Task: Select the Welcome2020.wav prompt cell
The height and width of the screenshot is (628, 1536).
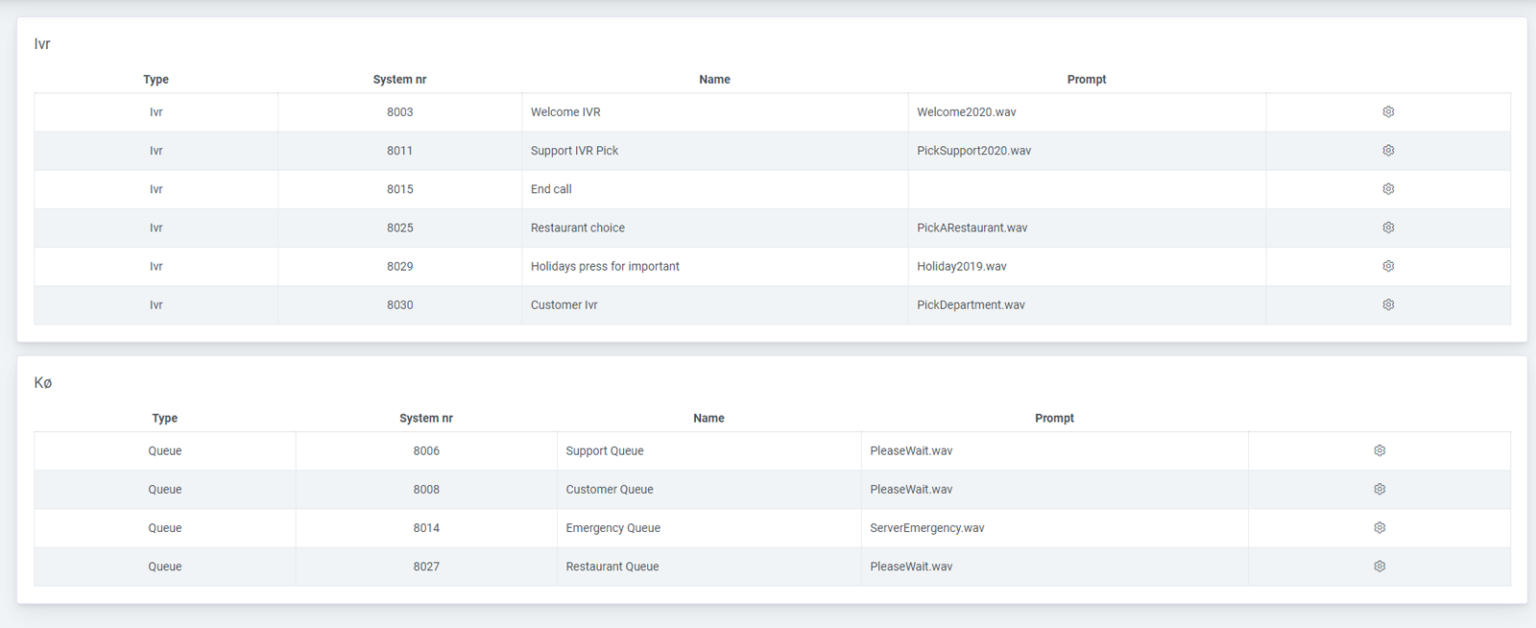Action: click(x=966, y=112)
